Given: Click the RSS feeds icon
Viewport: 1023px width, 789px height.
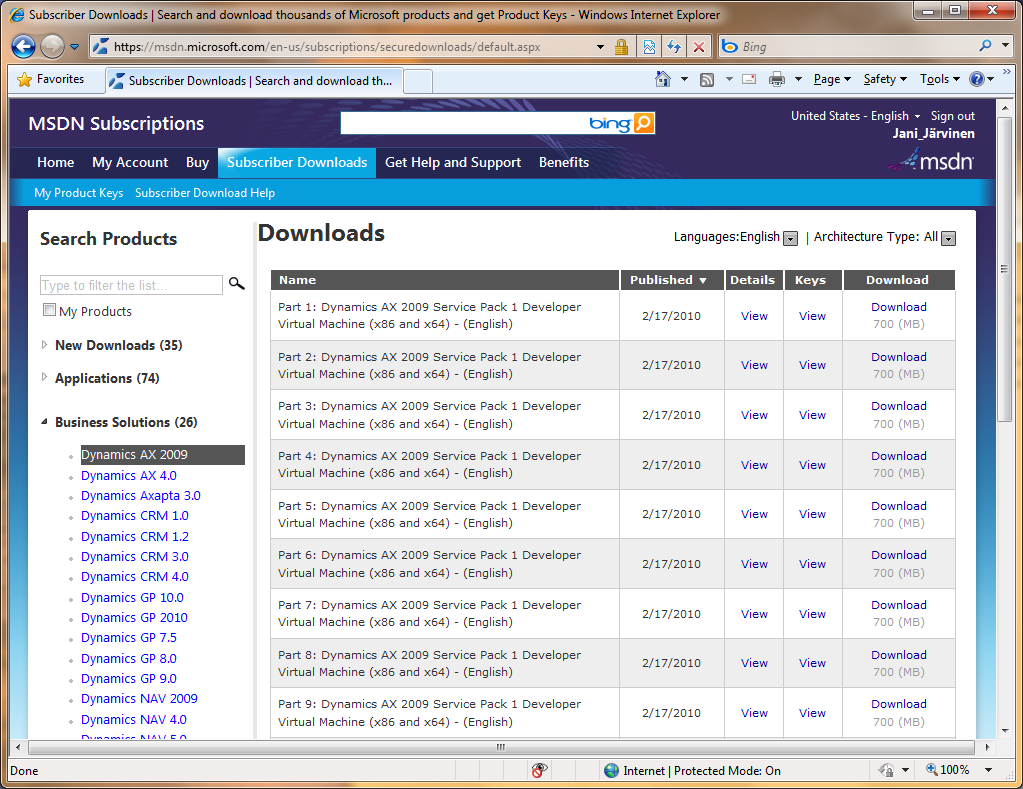Looking at the screenshot, I should 707,80.
